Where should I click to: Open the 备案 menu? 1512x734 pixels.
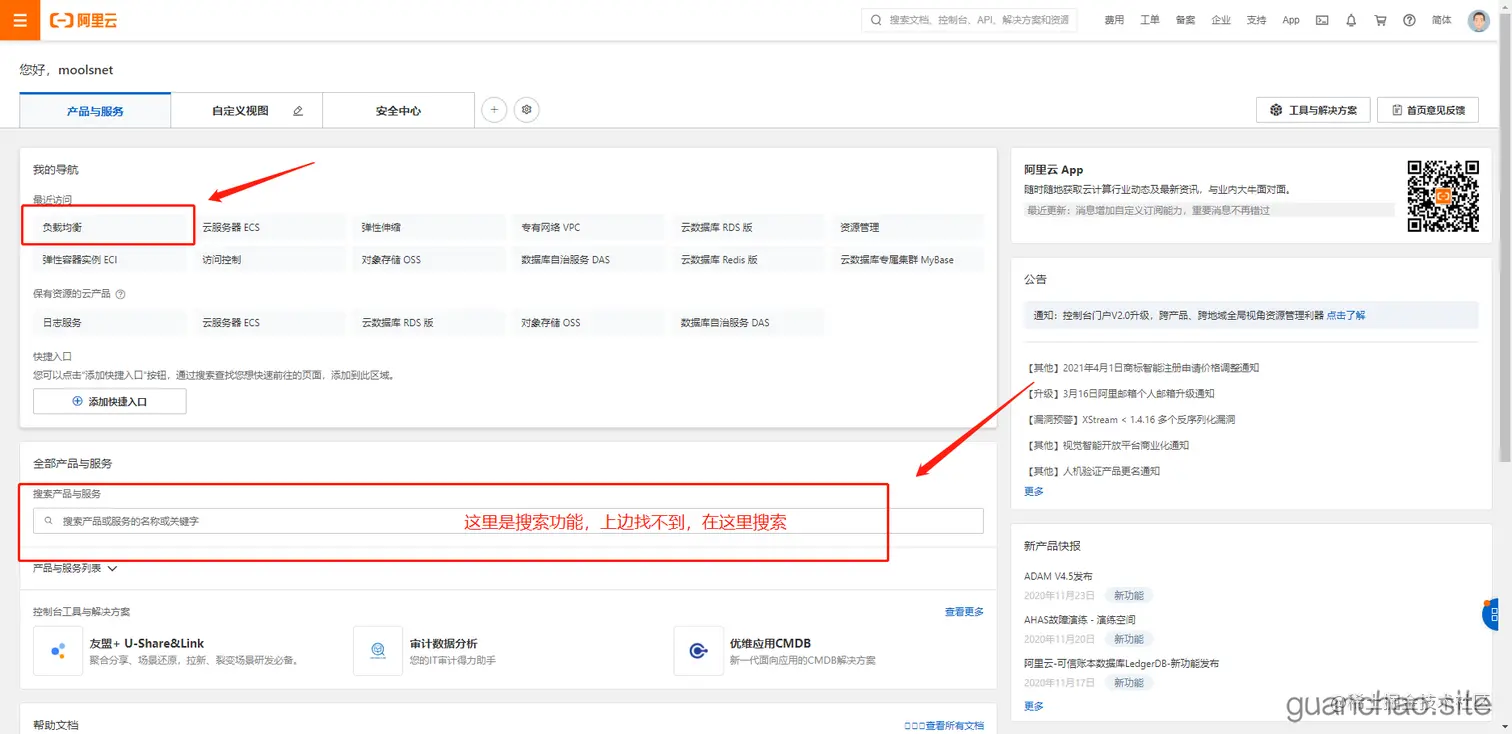coord(1185,20)
